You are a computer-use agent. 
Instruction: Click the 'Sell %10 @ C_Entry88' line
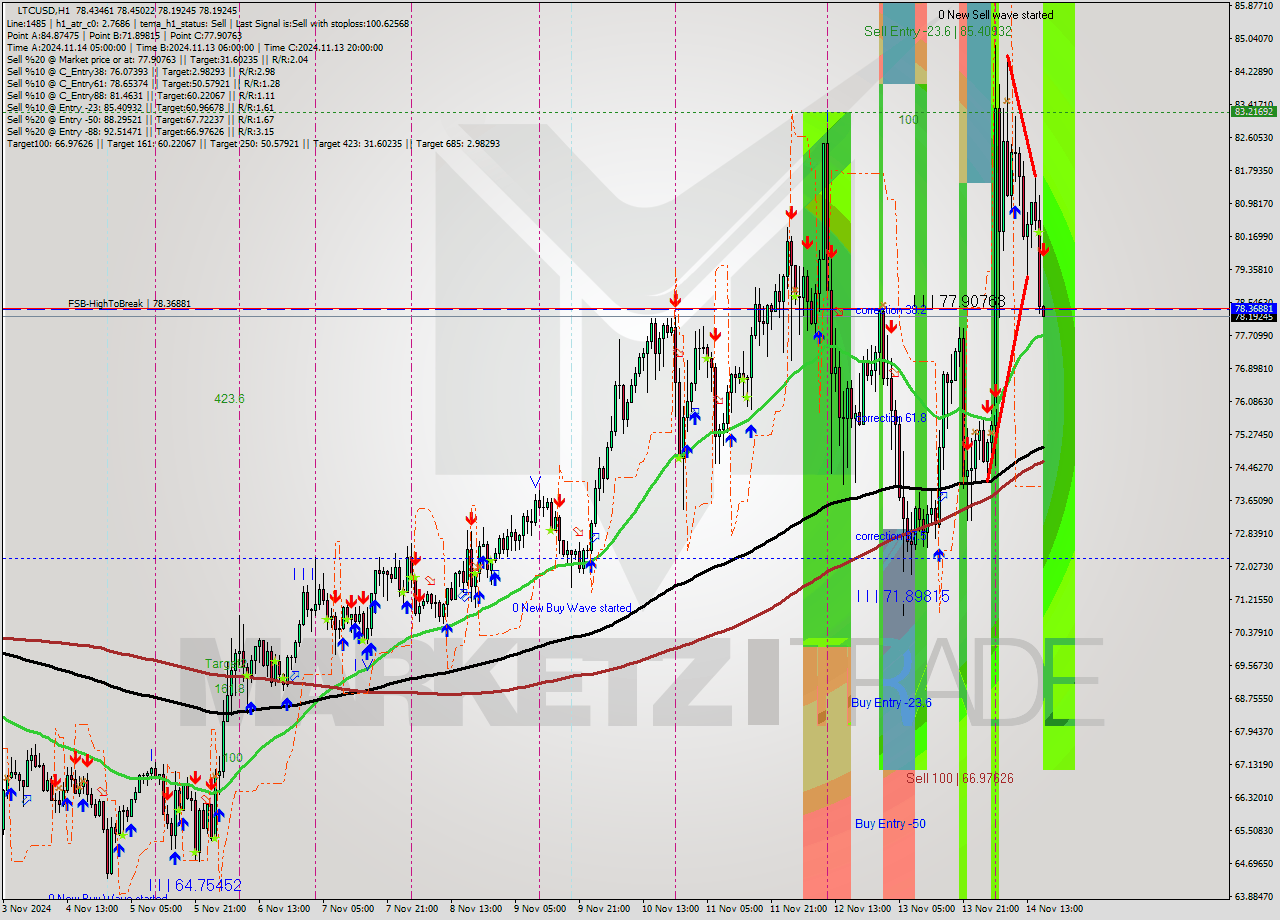tap(143, 95)
